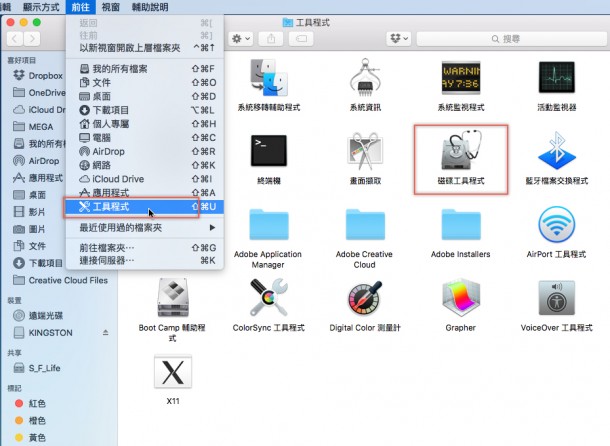Select the yellow (黃色) tag
610x446 pixels.
pos(30,438)
